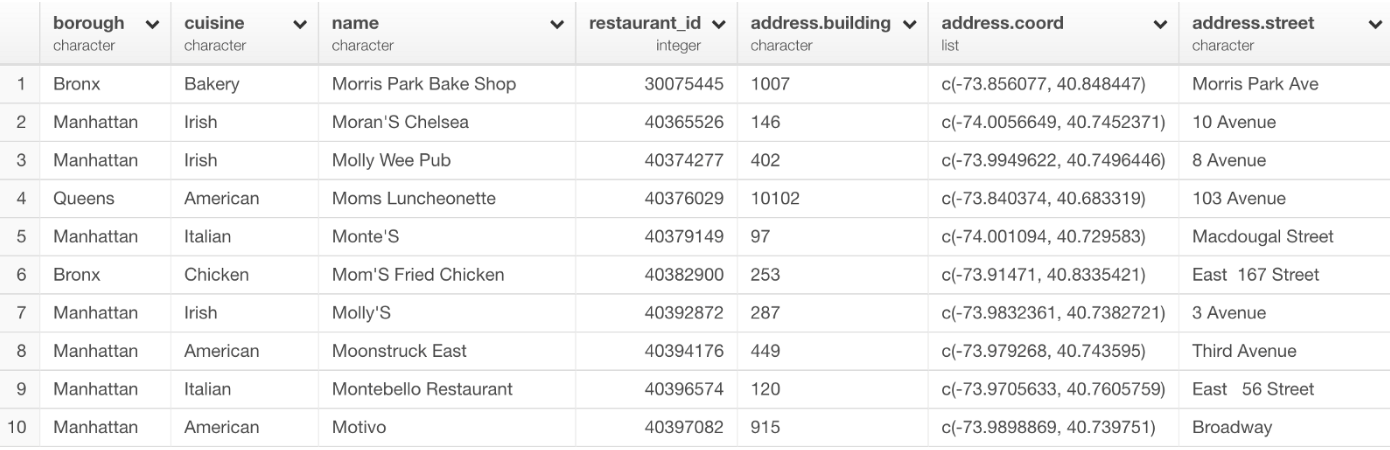Screen dimensions: 1390x450
Task: Select the Morris Park Bake Shop cell
Action: point(424,84)
